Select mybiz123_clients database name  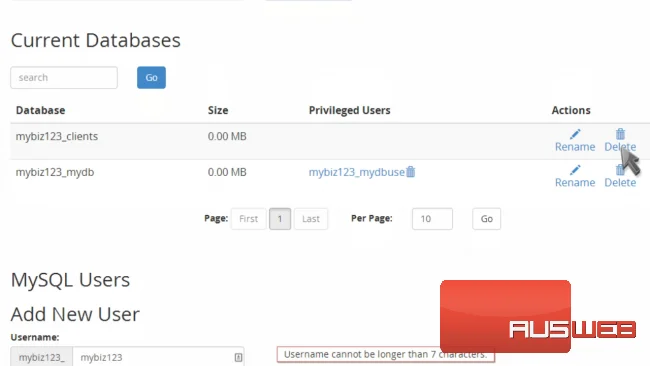pos(57,136)
